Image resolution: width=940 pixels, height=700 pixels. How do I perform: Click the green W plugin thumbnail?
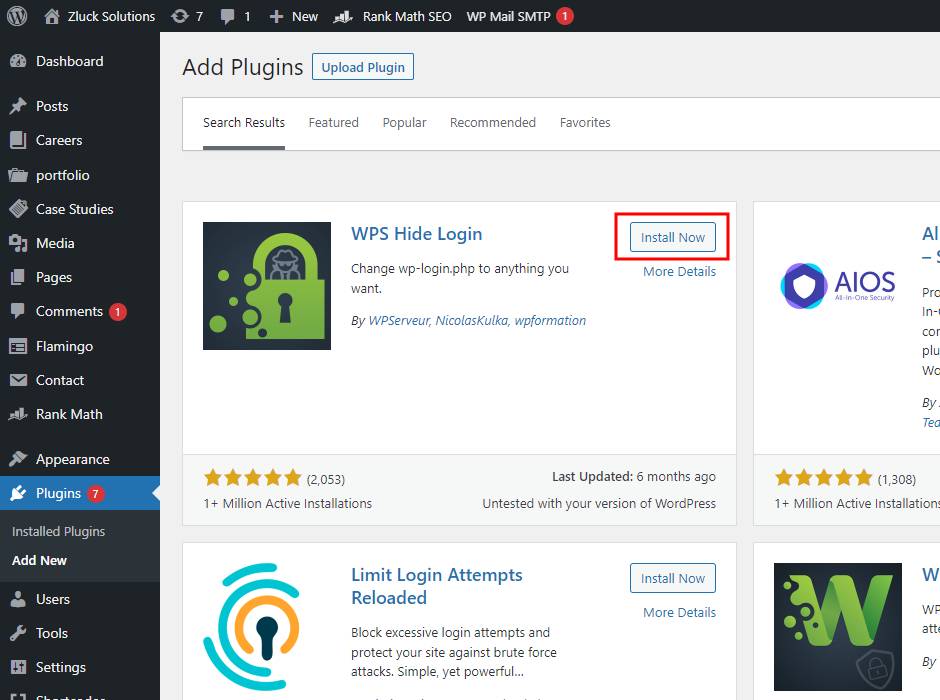point(837,627)
